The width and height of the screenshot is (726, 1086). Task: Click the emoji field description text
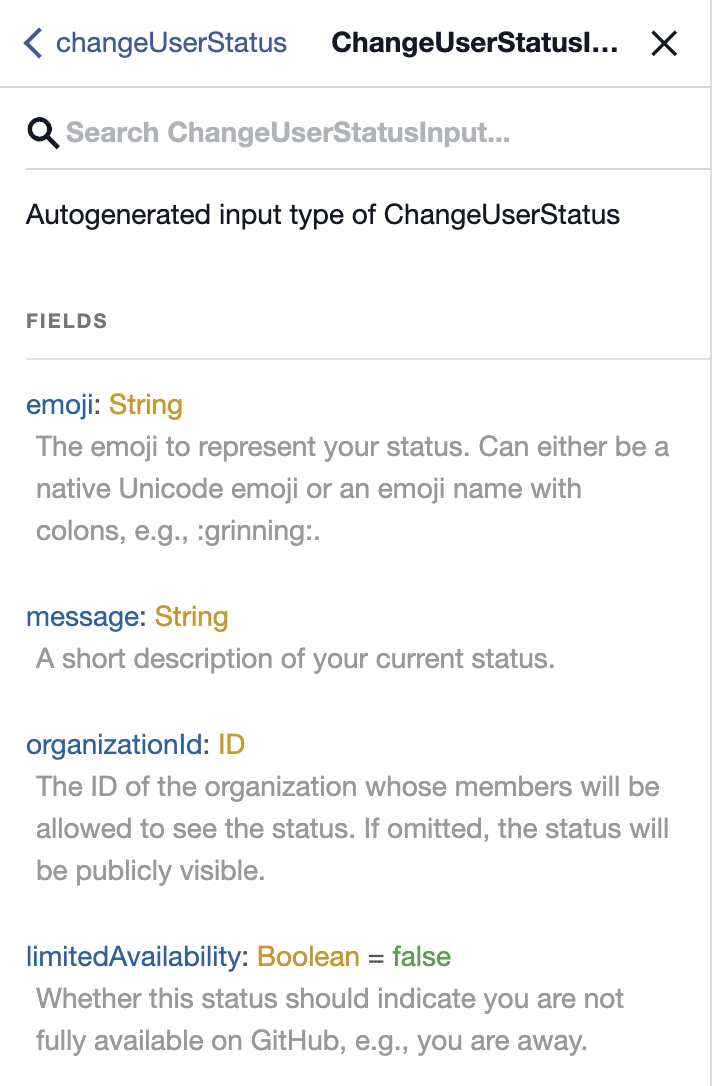pos(350,489)
